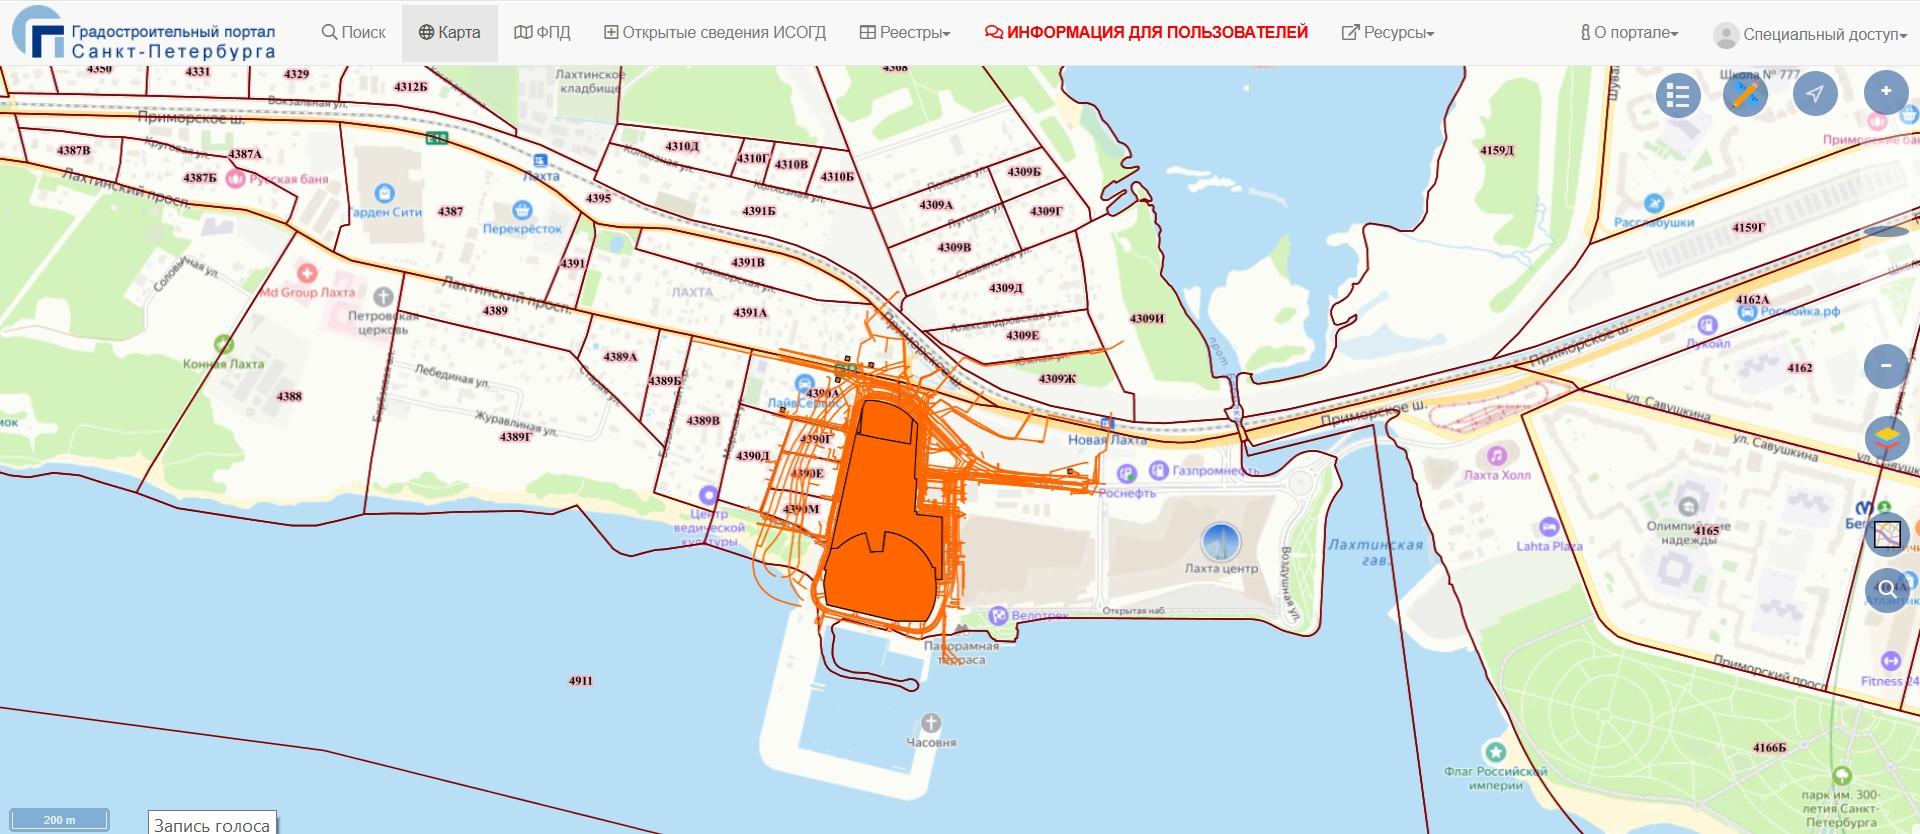Click the Газпромнефть fuel station marker
The width and height of the screenshot is (1920, 834).
(x=1159, y=469)
